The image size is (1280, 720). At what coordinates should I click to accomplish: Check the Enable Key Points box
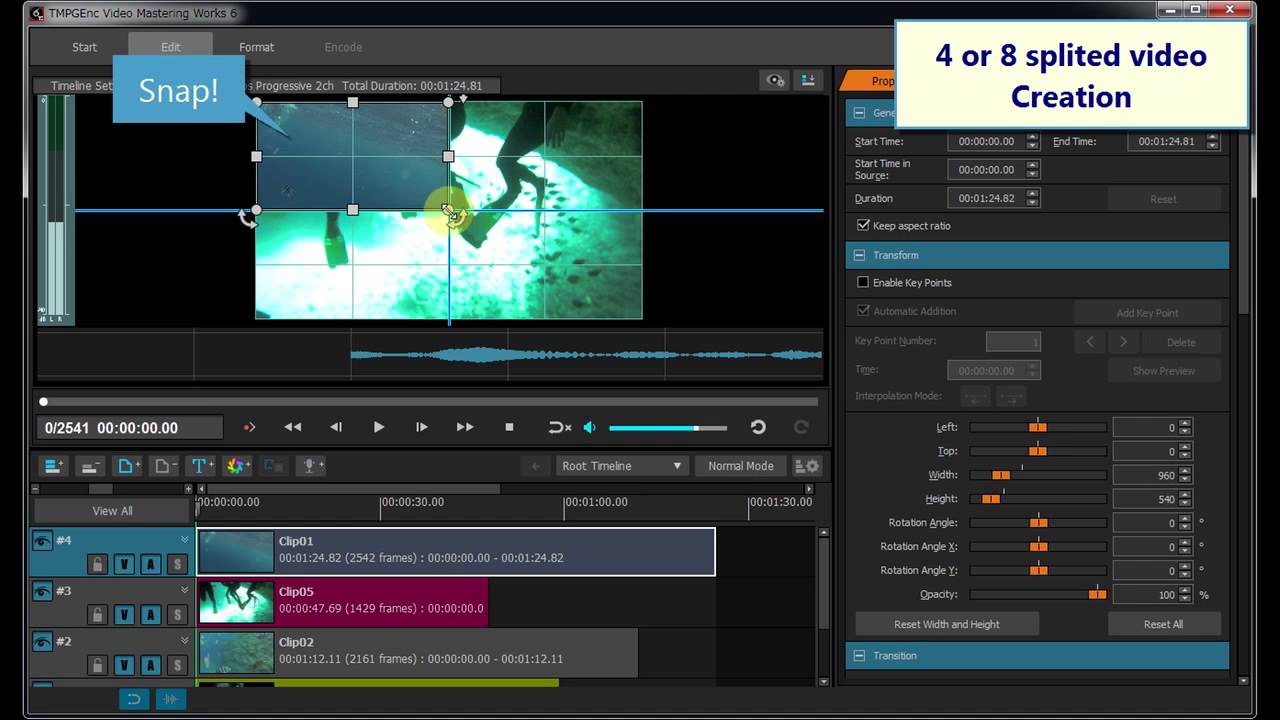[863, 283]
